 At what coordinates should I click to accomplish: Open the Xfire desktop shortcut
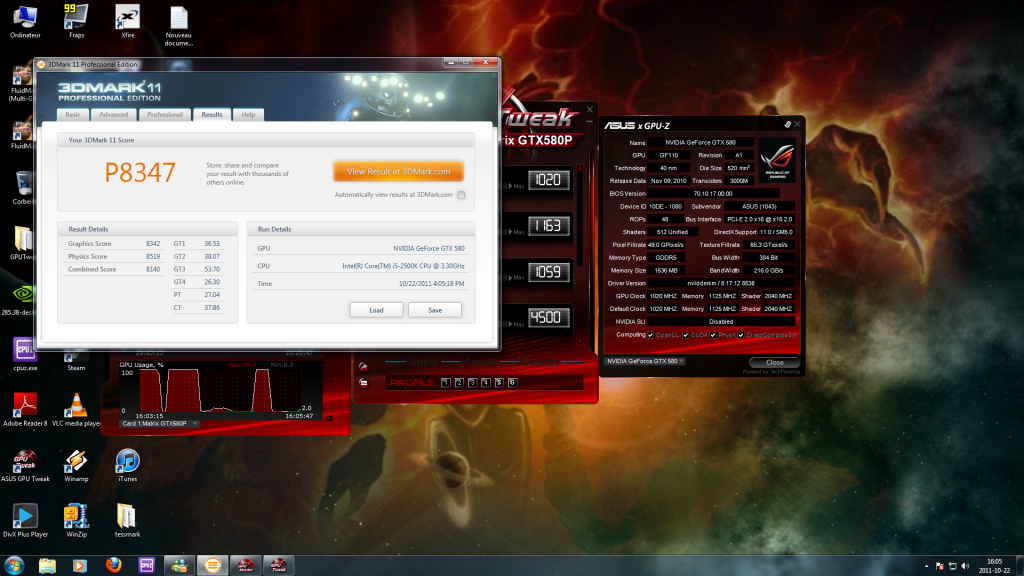pyautogui.click(x=127, y=21)
